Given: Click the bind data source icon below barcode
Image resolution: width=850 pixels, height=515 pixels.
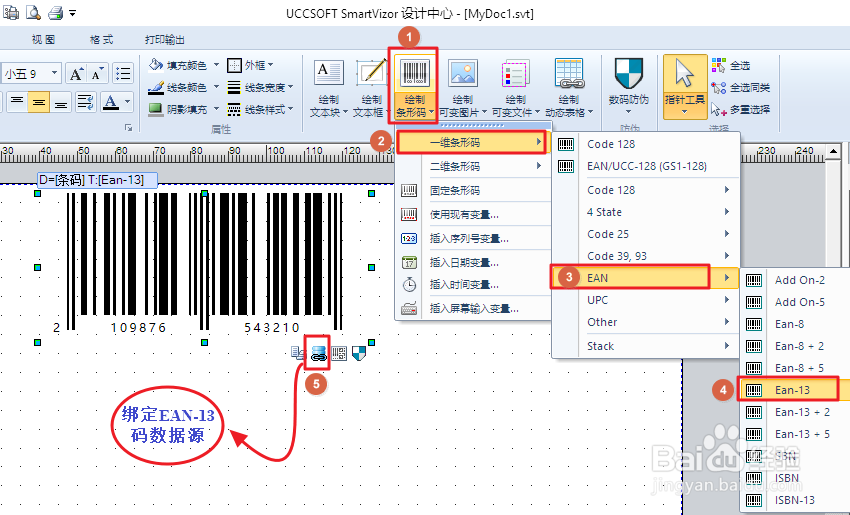Looking at the screenshot, I should pos(318,354).
